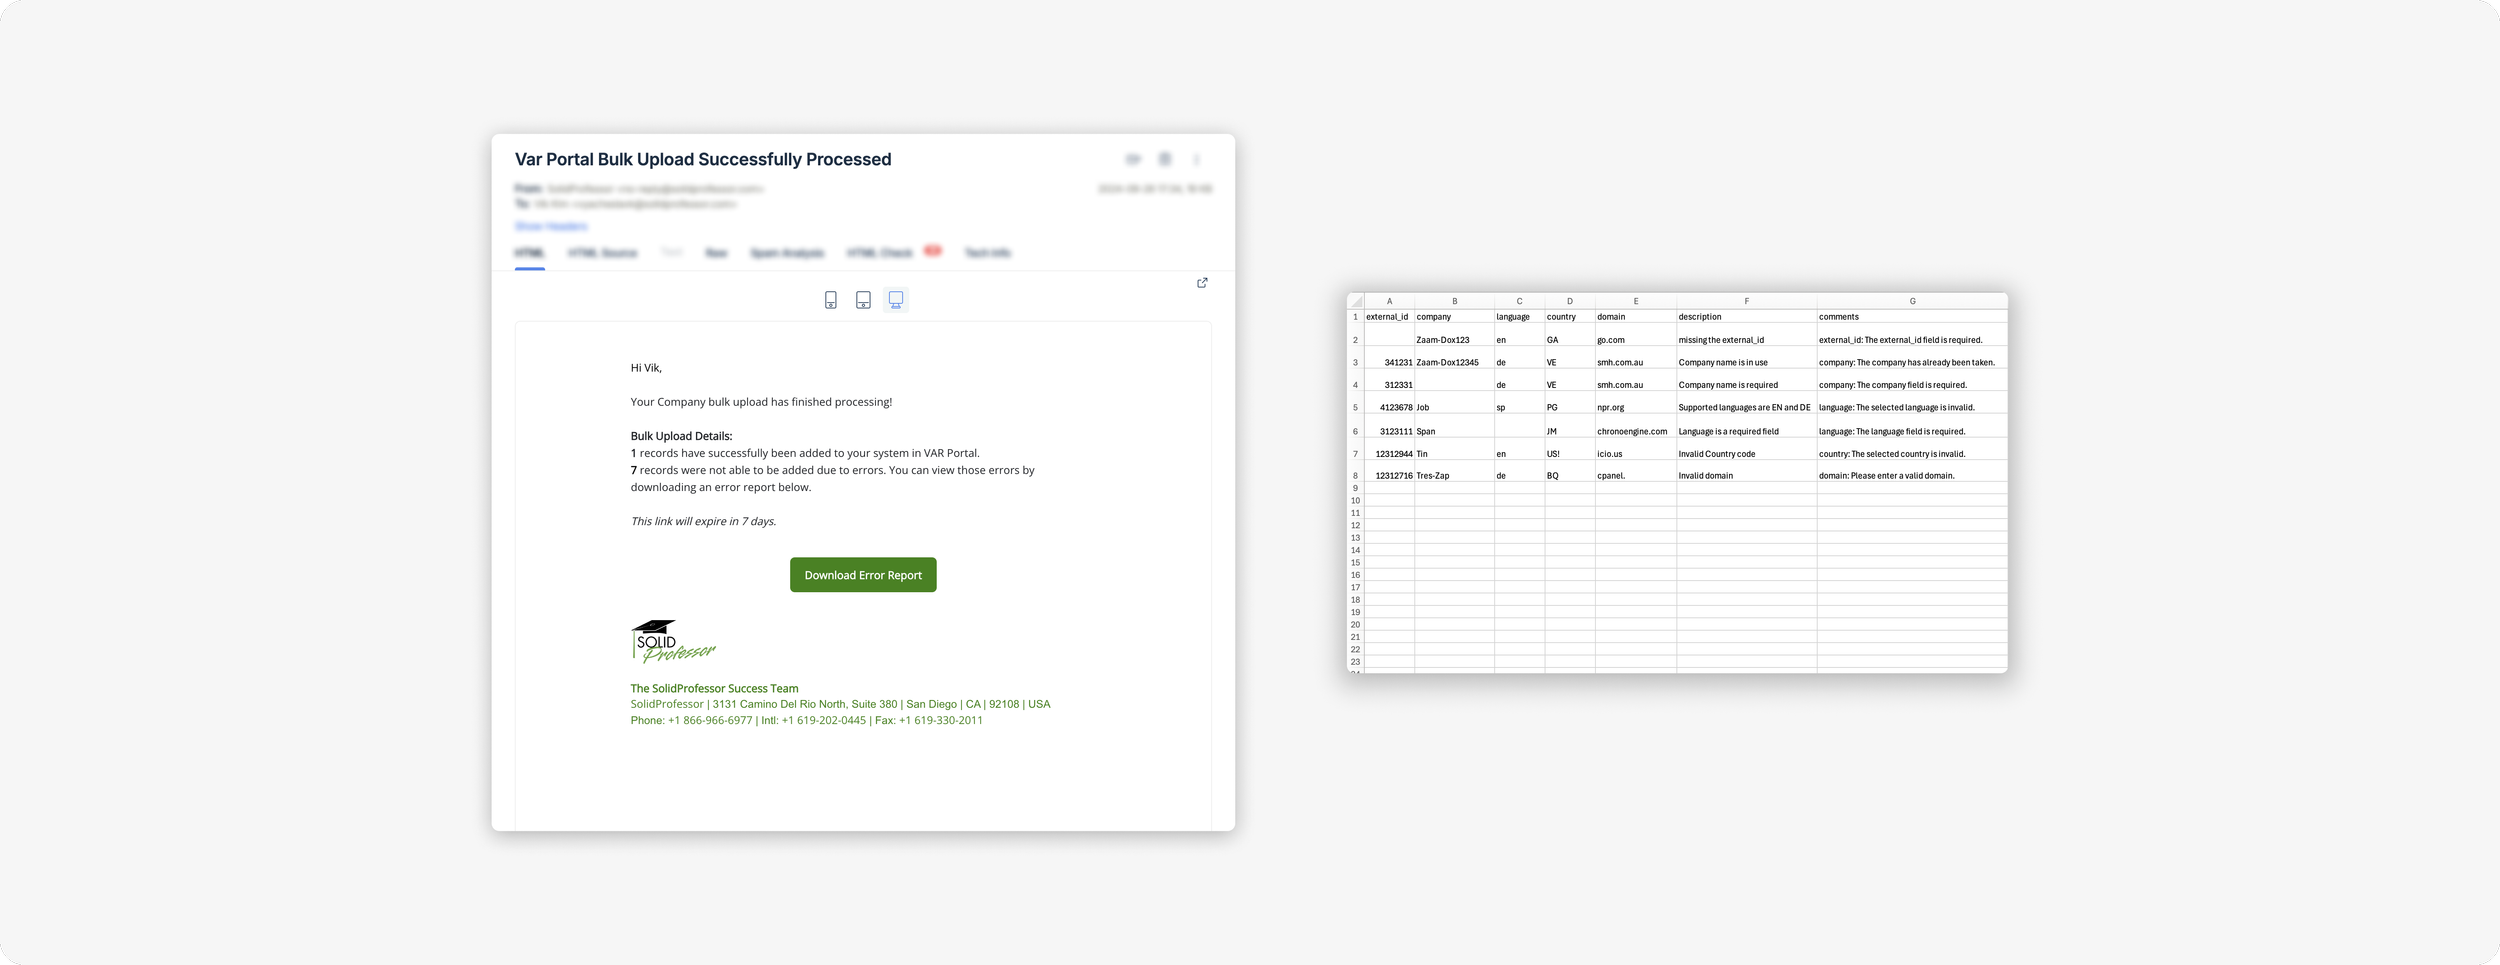Open the Raw tab

coord(716,253)
